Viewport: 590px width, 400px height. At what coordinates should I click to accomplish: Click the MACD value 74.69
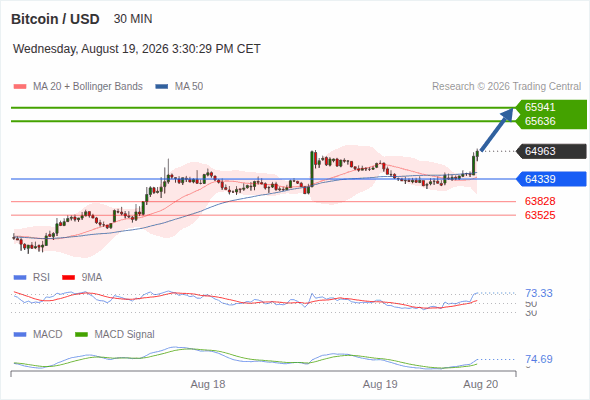[x=539, y=359]
